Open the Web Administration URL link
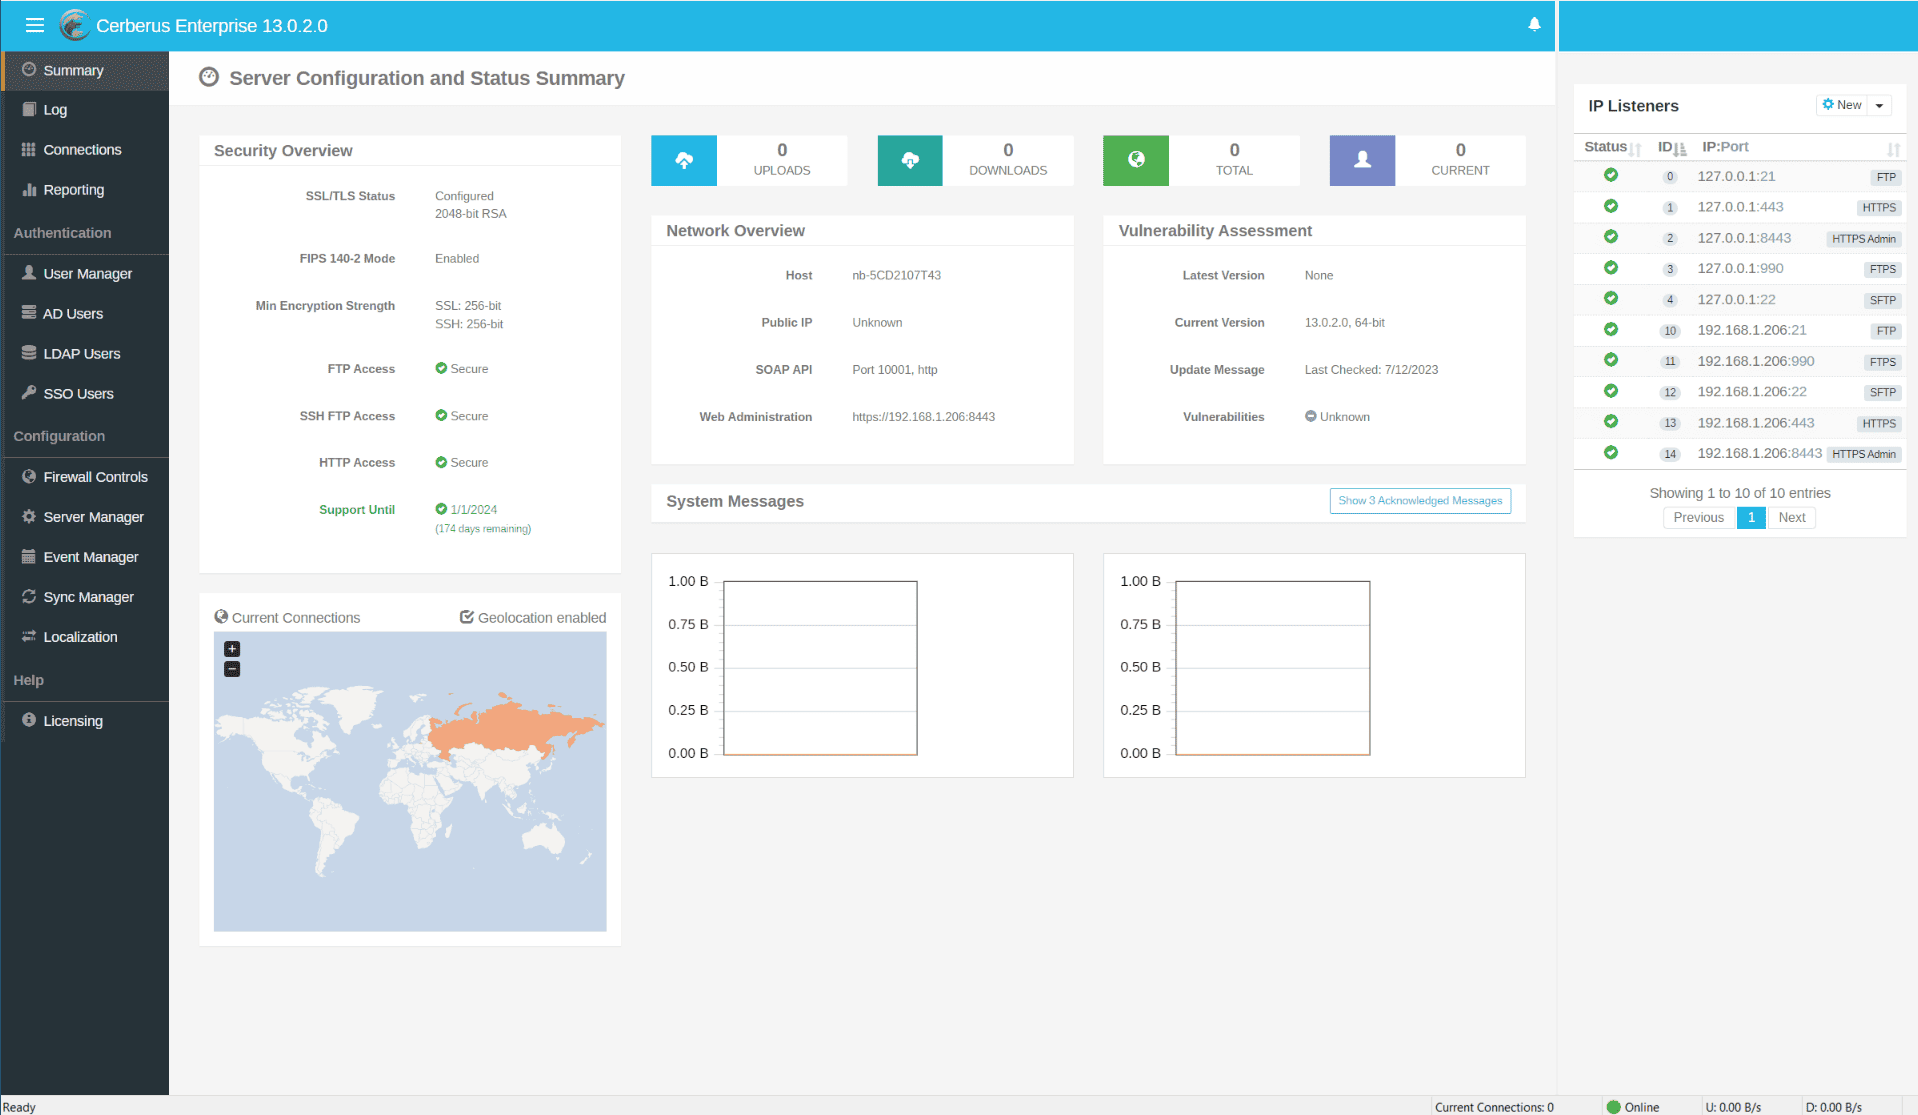The image size is (1918, 1115). click(923, 417)
